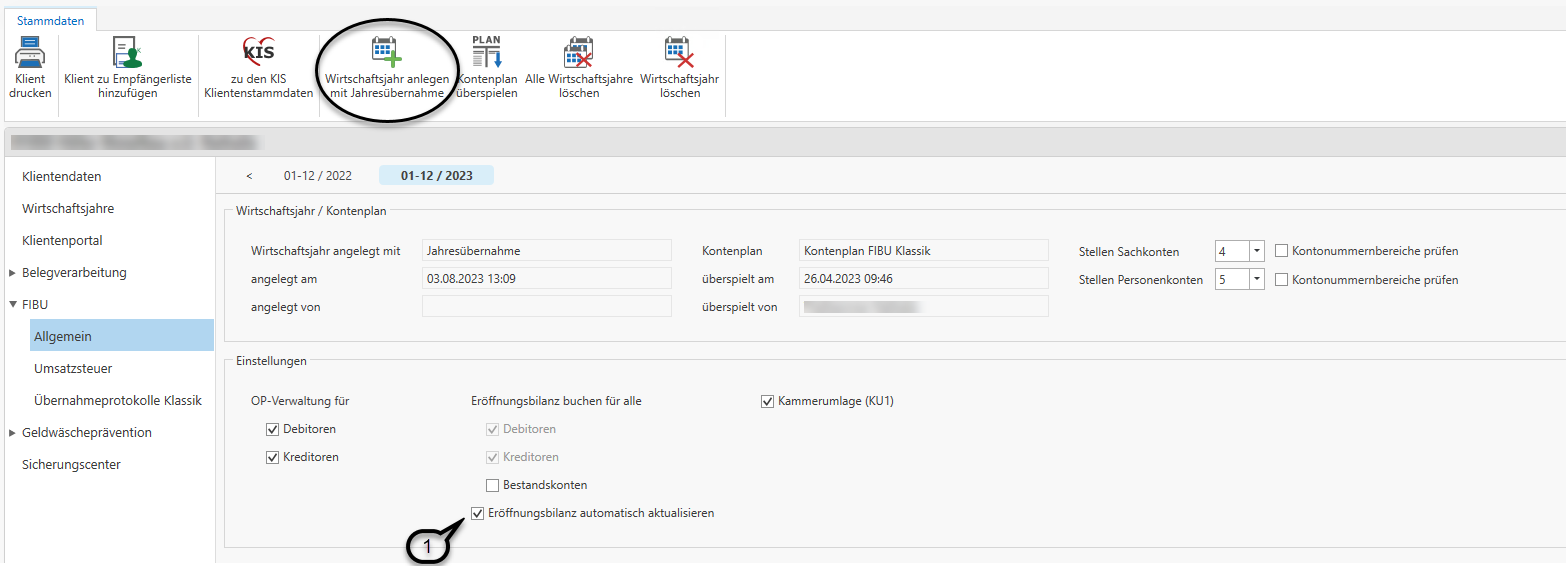1566x566 pixels.
Task: Expand the Belegverarbeitung tree node
Action: coord(12,273)
